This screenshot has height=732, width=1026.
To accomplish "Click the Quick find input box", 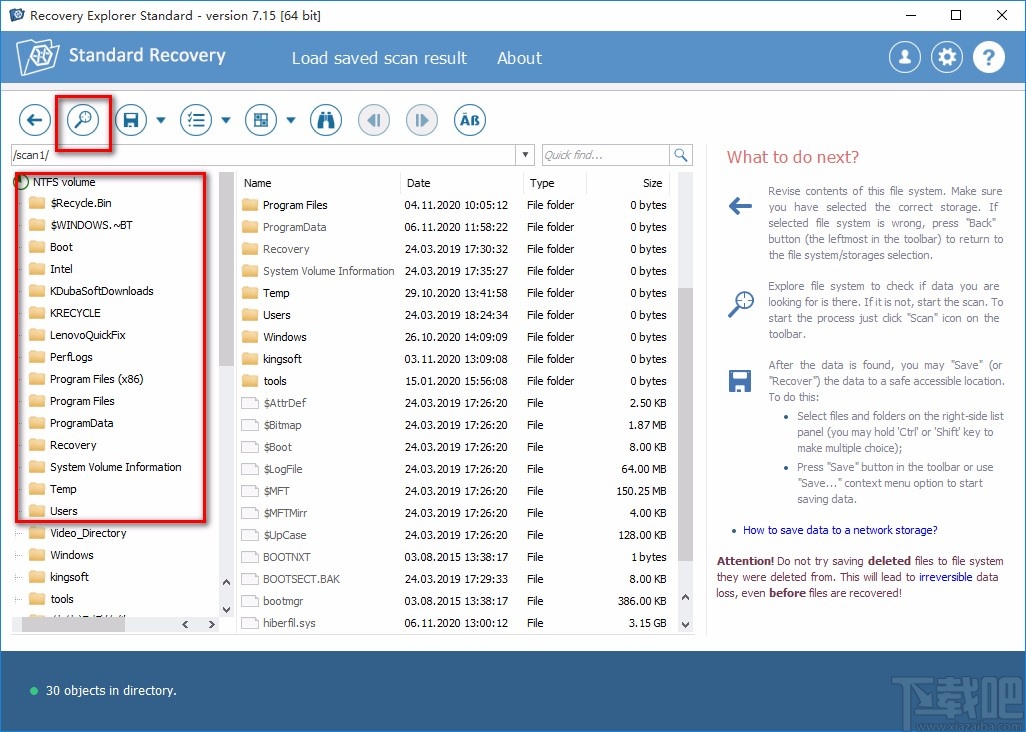I will (x=605, y=155).
